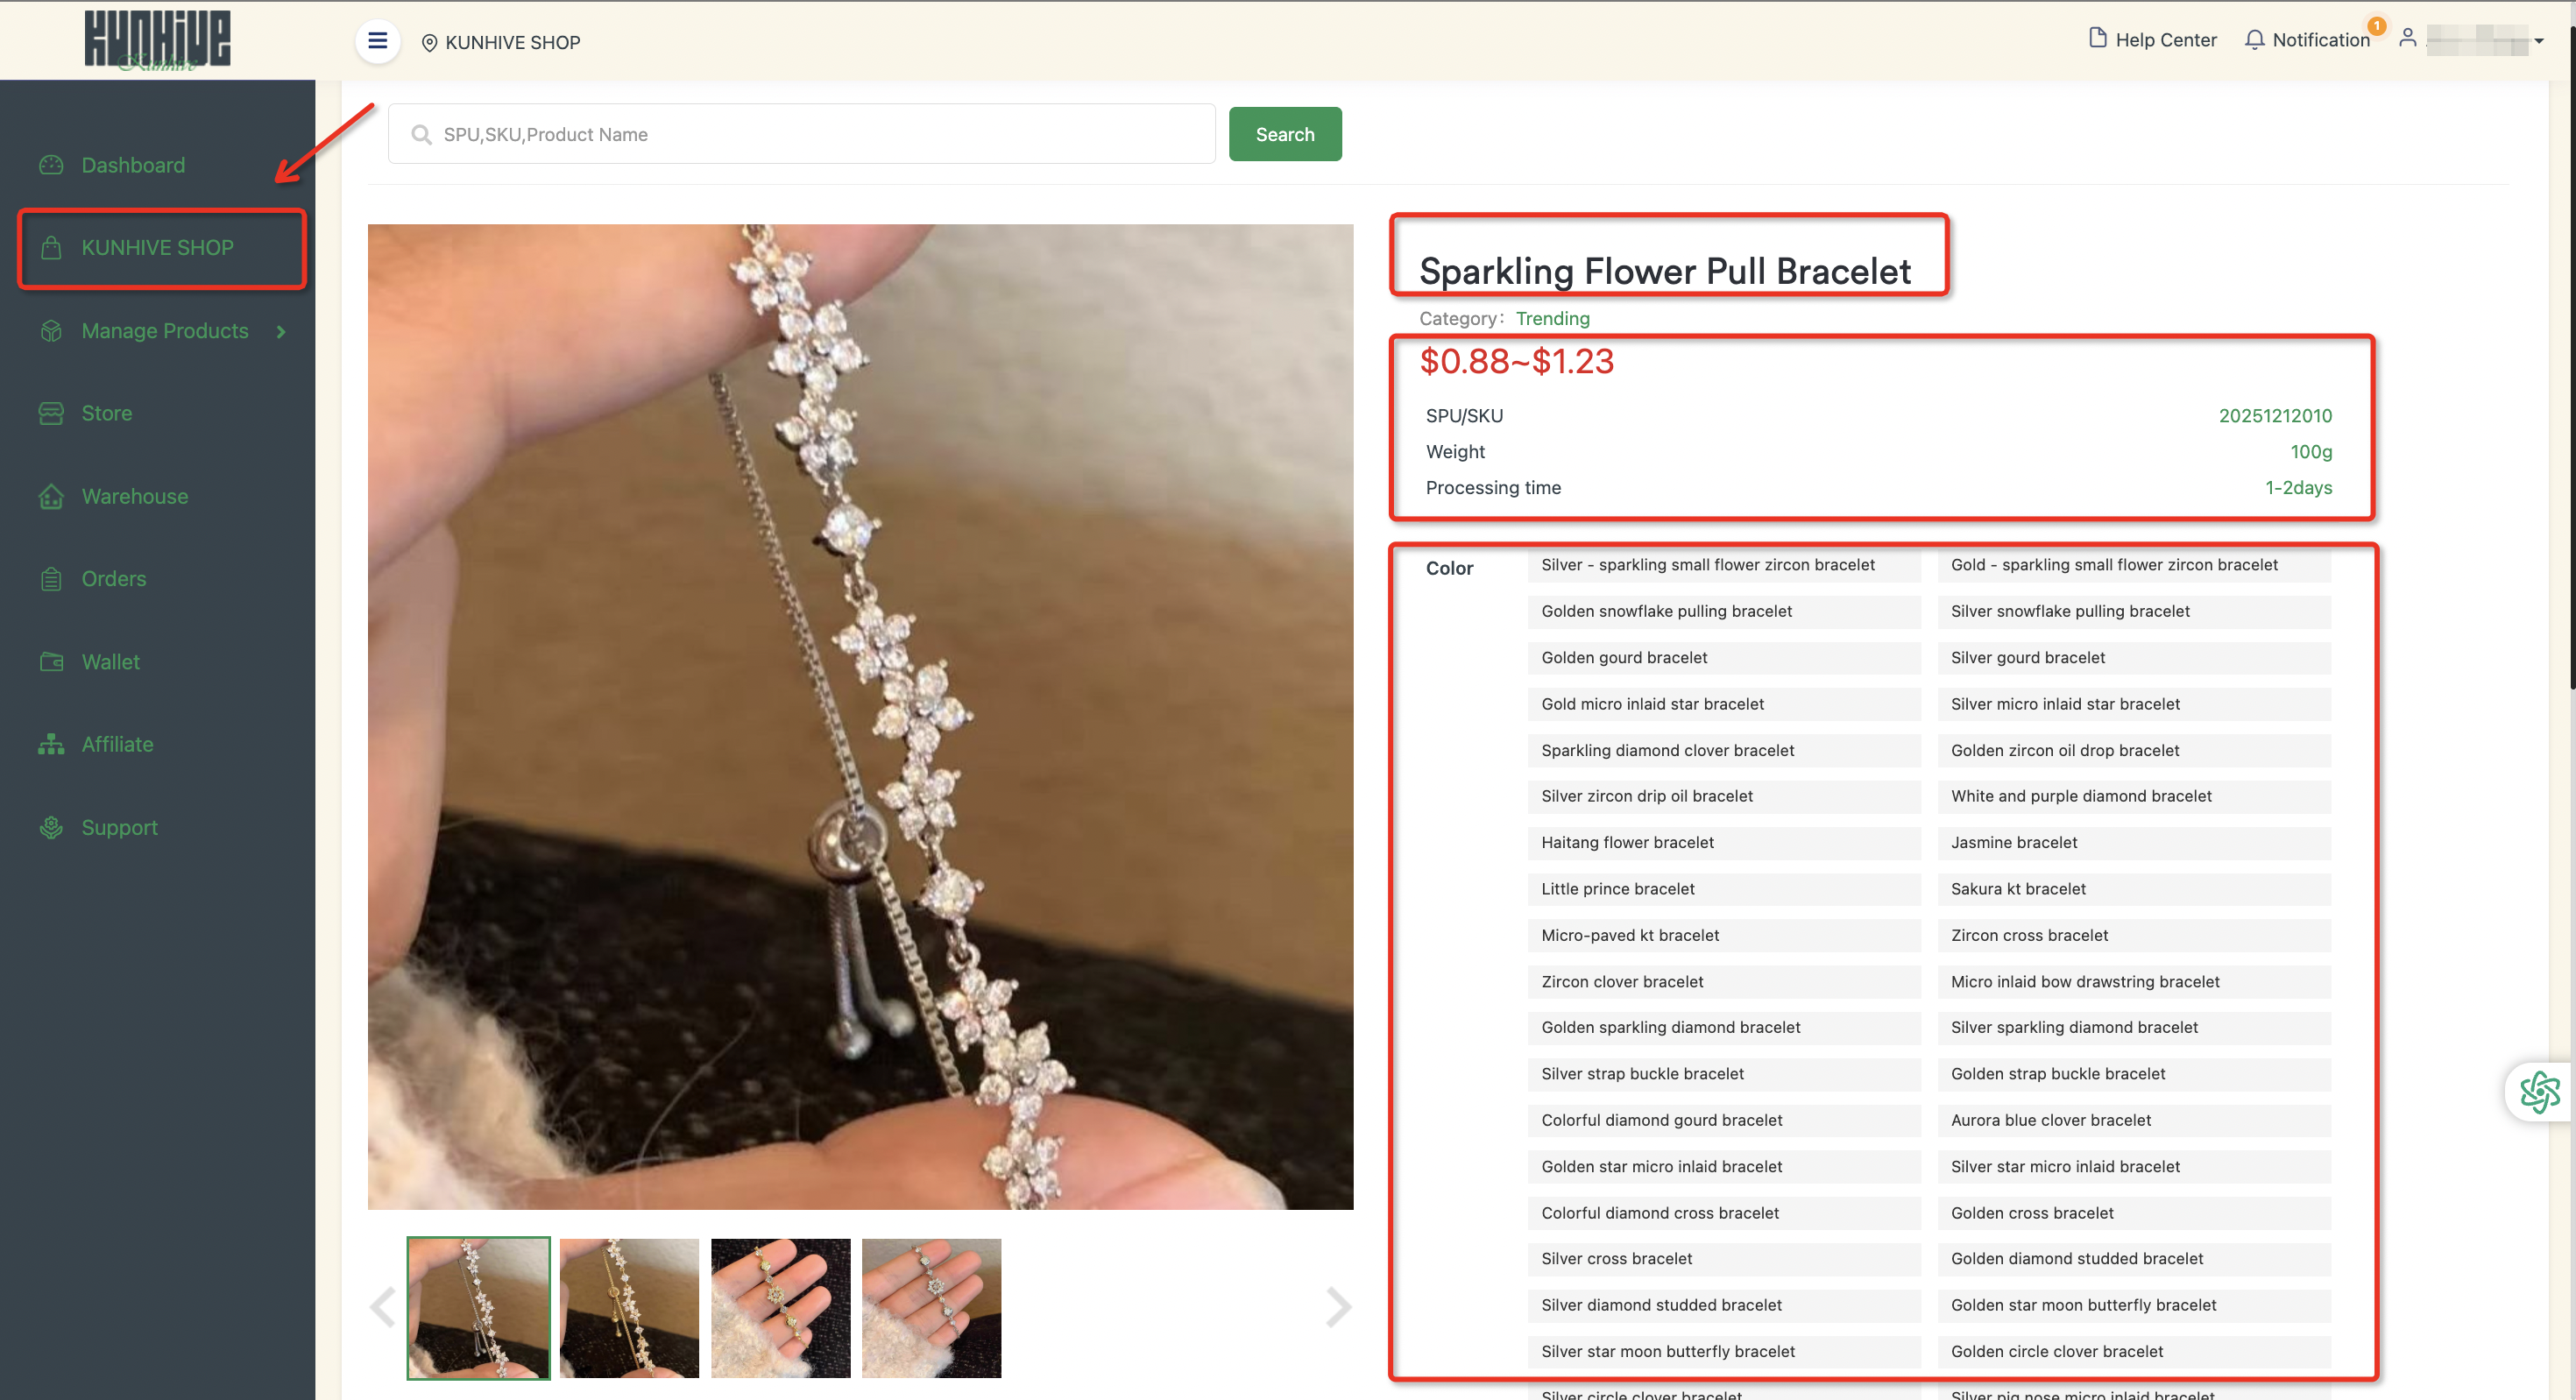Expand the Manage Products submenu
This screenshot has height=1400, width=2576.
[x=281, y=331]
